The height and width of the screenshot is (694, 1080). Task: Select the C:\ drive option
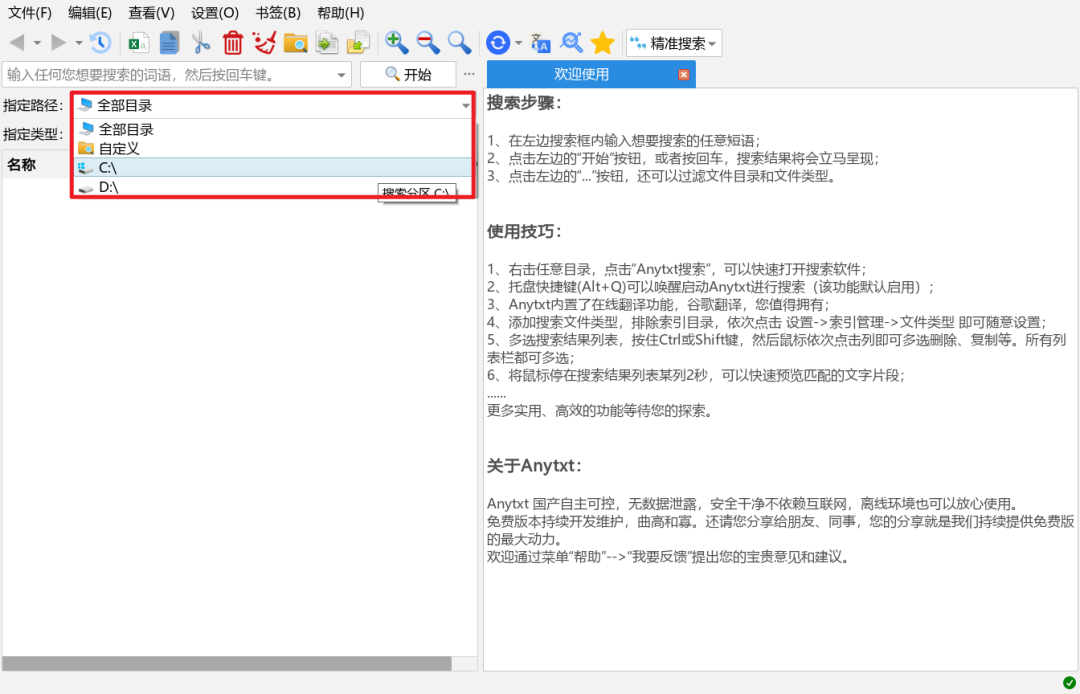click(x=273, y=167)
